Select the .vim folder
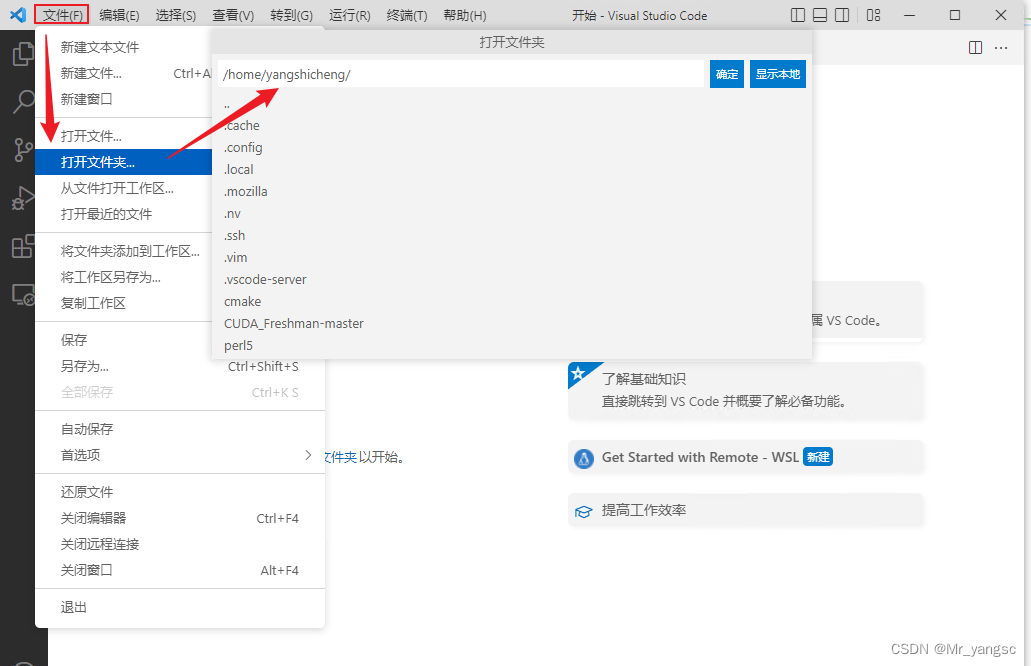 (x=512, y=258)
